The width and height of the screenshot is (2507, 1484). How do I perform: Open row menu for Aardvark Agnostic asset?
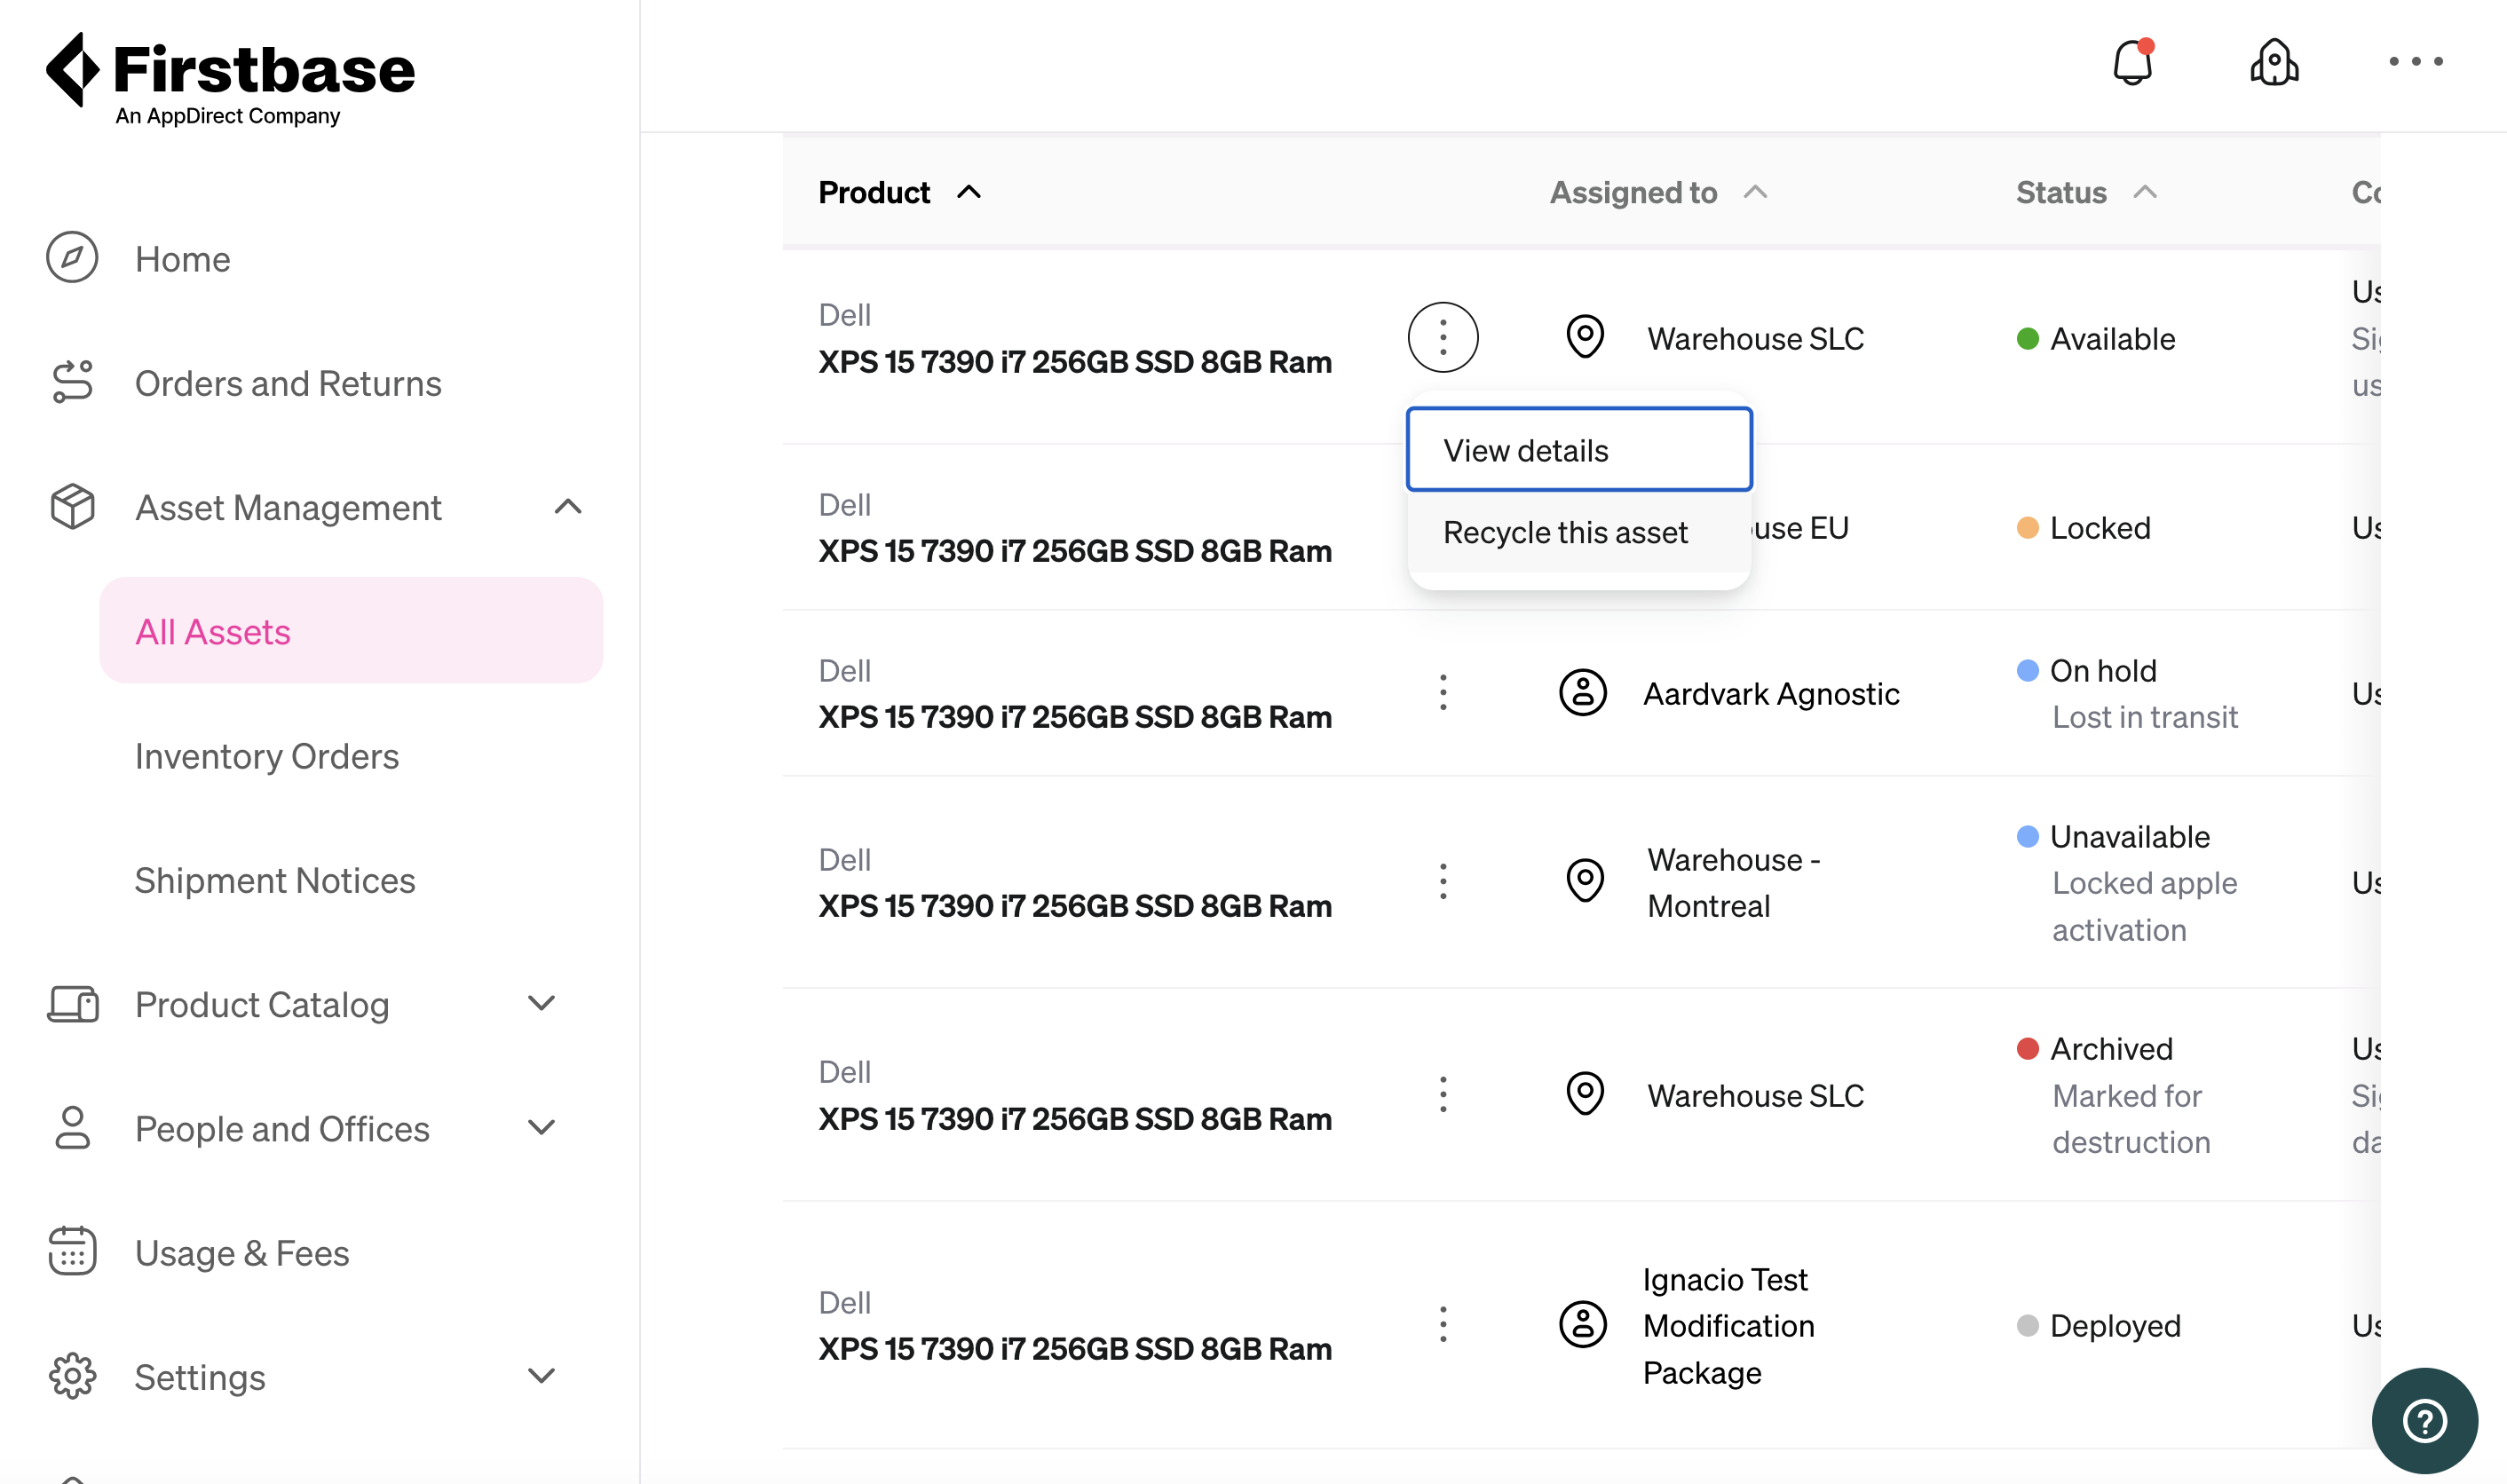[1442, 693]
